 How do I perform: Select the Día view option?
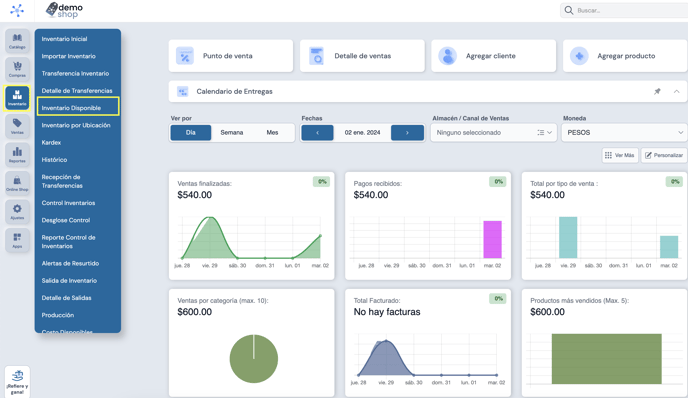pyautogui.click(x=190, y=133)
